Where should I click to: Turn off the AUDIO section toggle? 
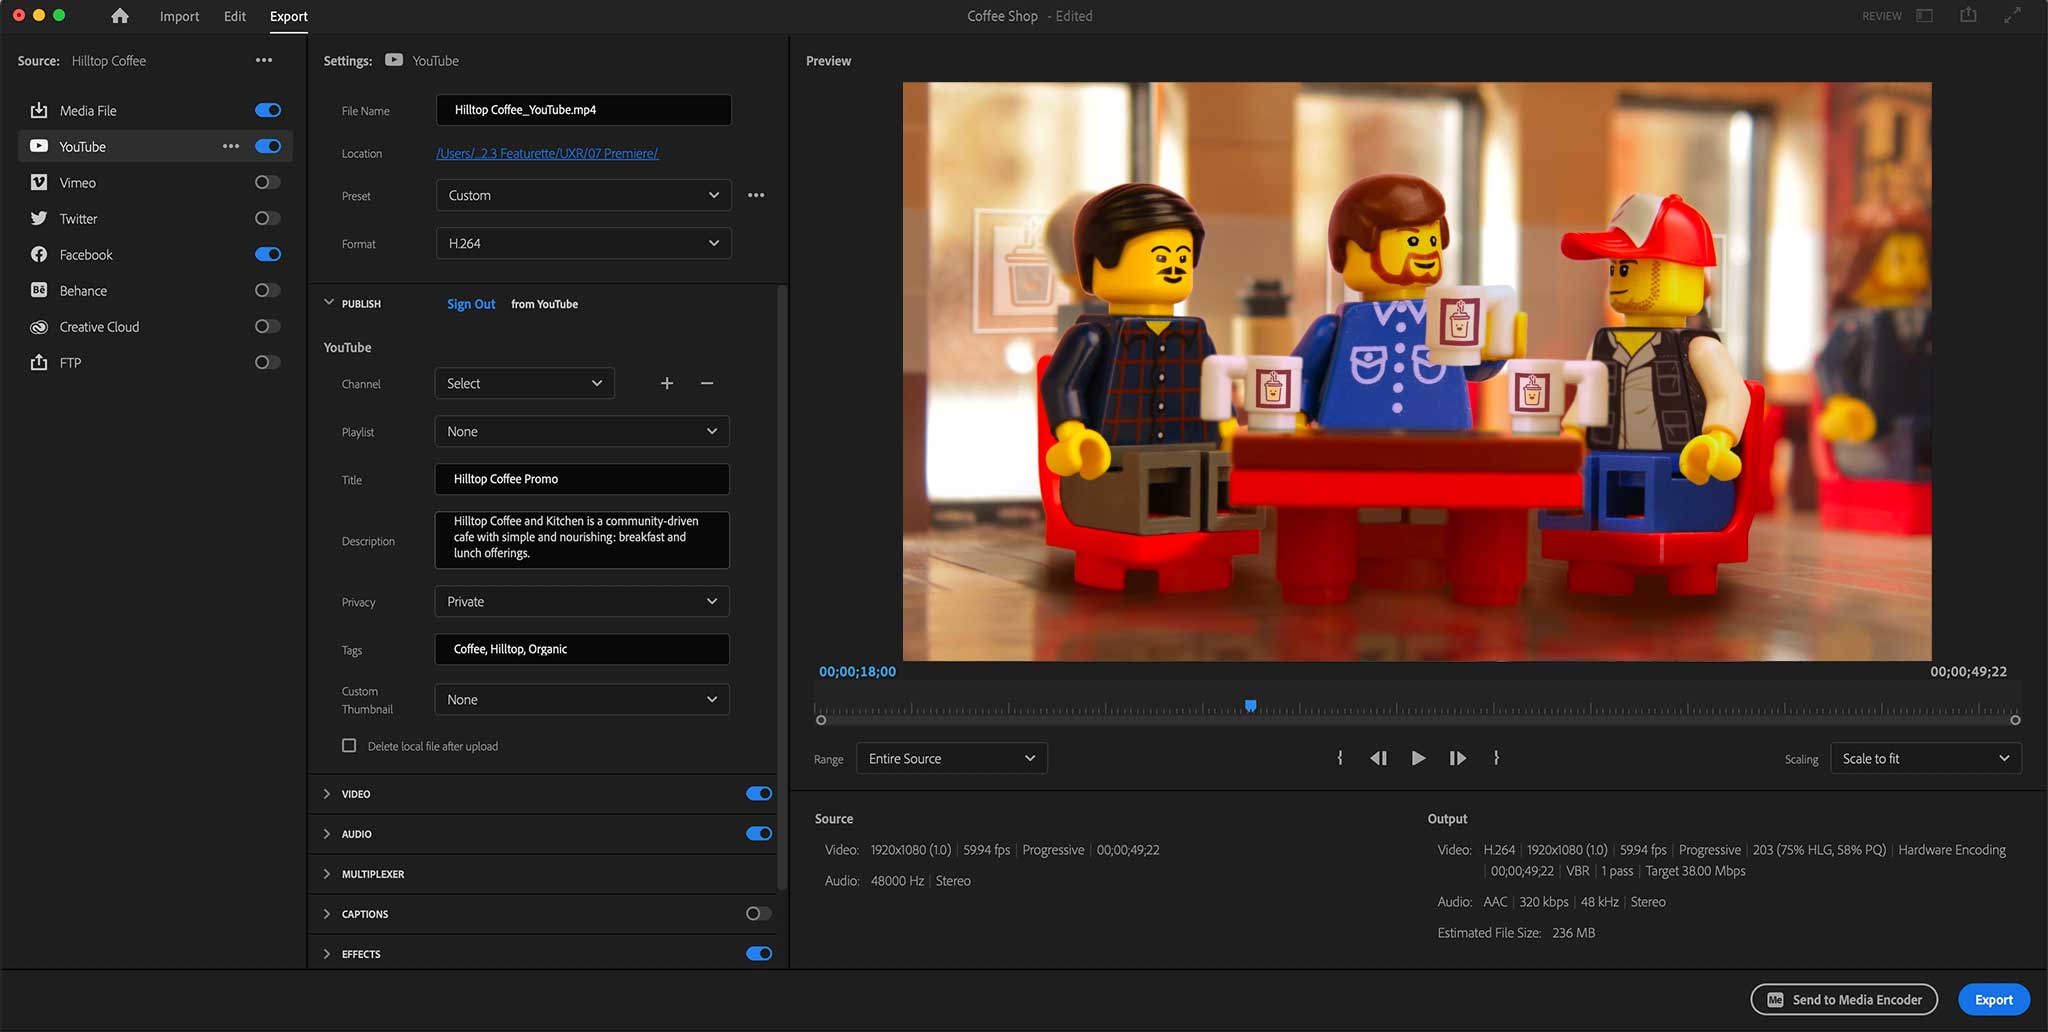759,833
